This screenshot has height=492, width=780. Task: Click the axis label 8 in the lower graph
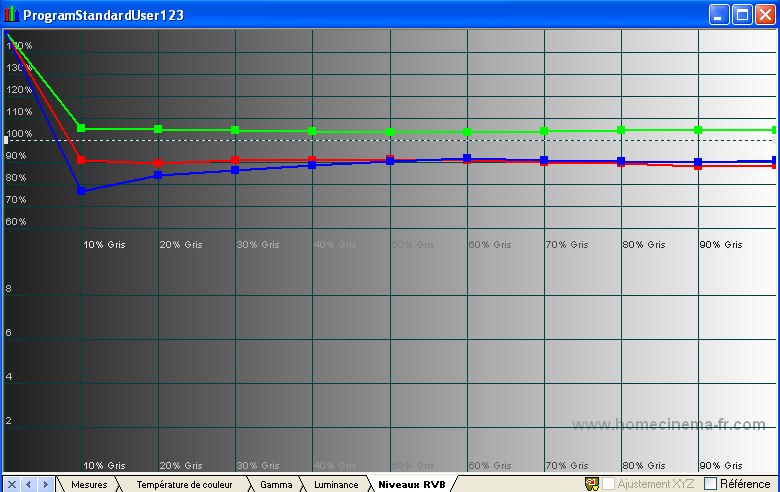(8, 289)
